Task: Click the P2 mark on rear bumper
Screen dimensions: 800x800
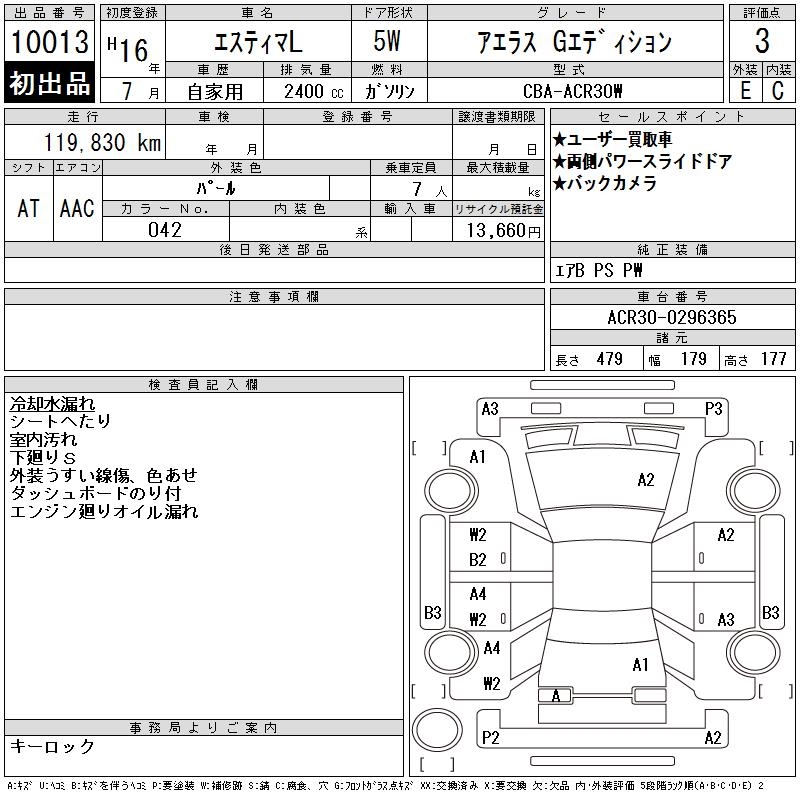Action: pos(490,737)
